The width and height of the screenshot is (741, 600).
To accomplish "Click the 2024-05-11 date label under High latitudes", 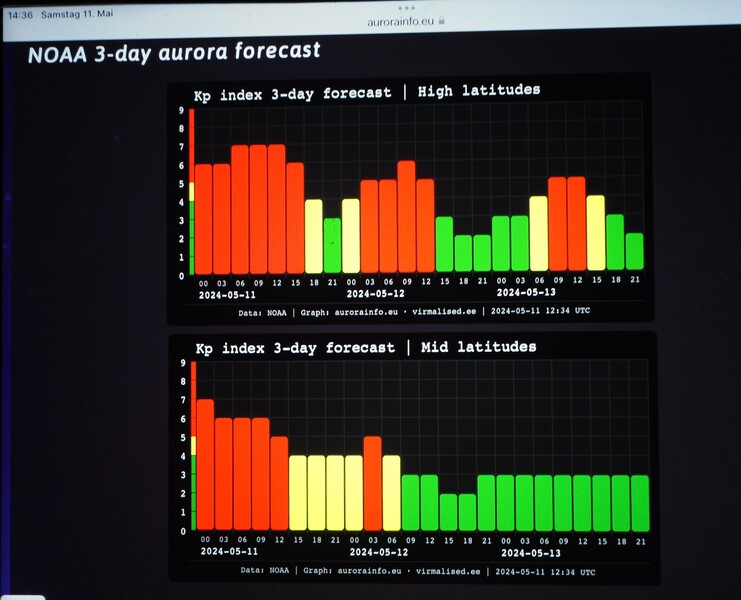I will [226, 295].
